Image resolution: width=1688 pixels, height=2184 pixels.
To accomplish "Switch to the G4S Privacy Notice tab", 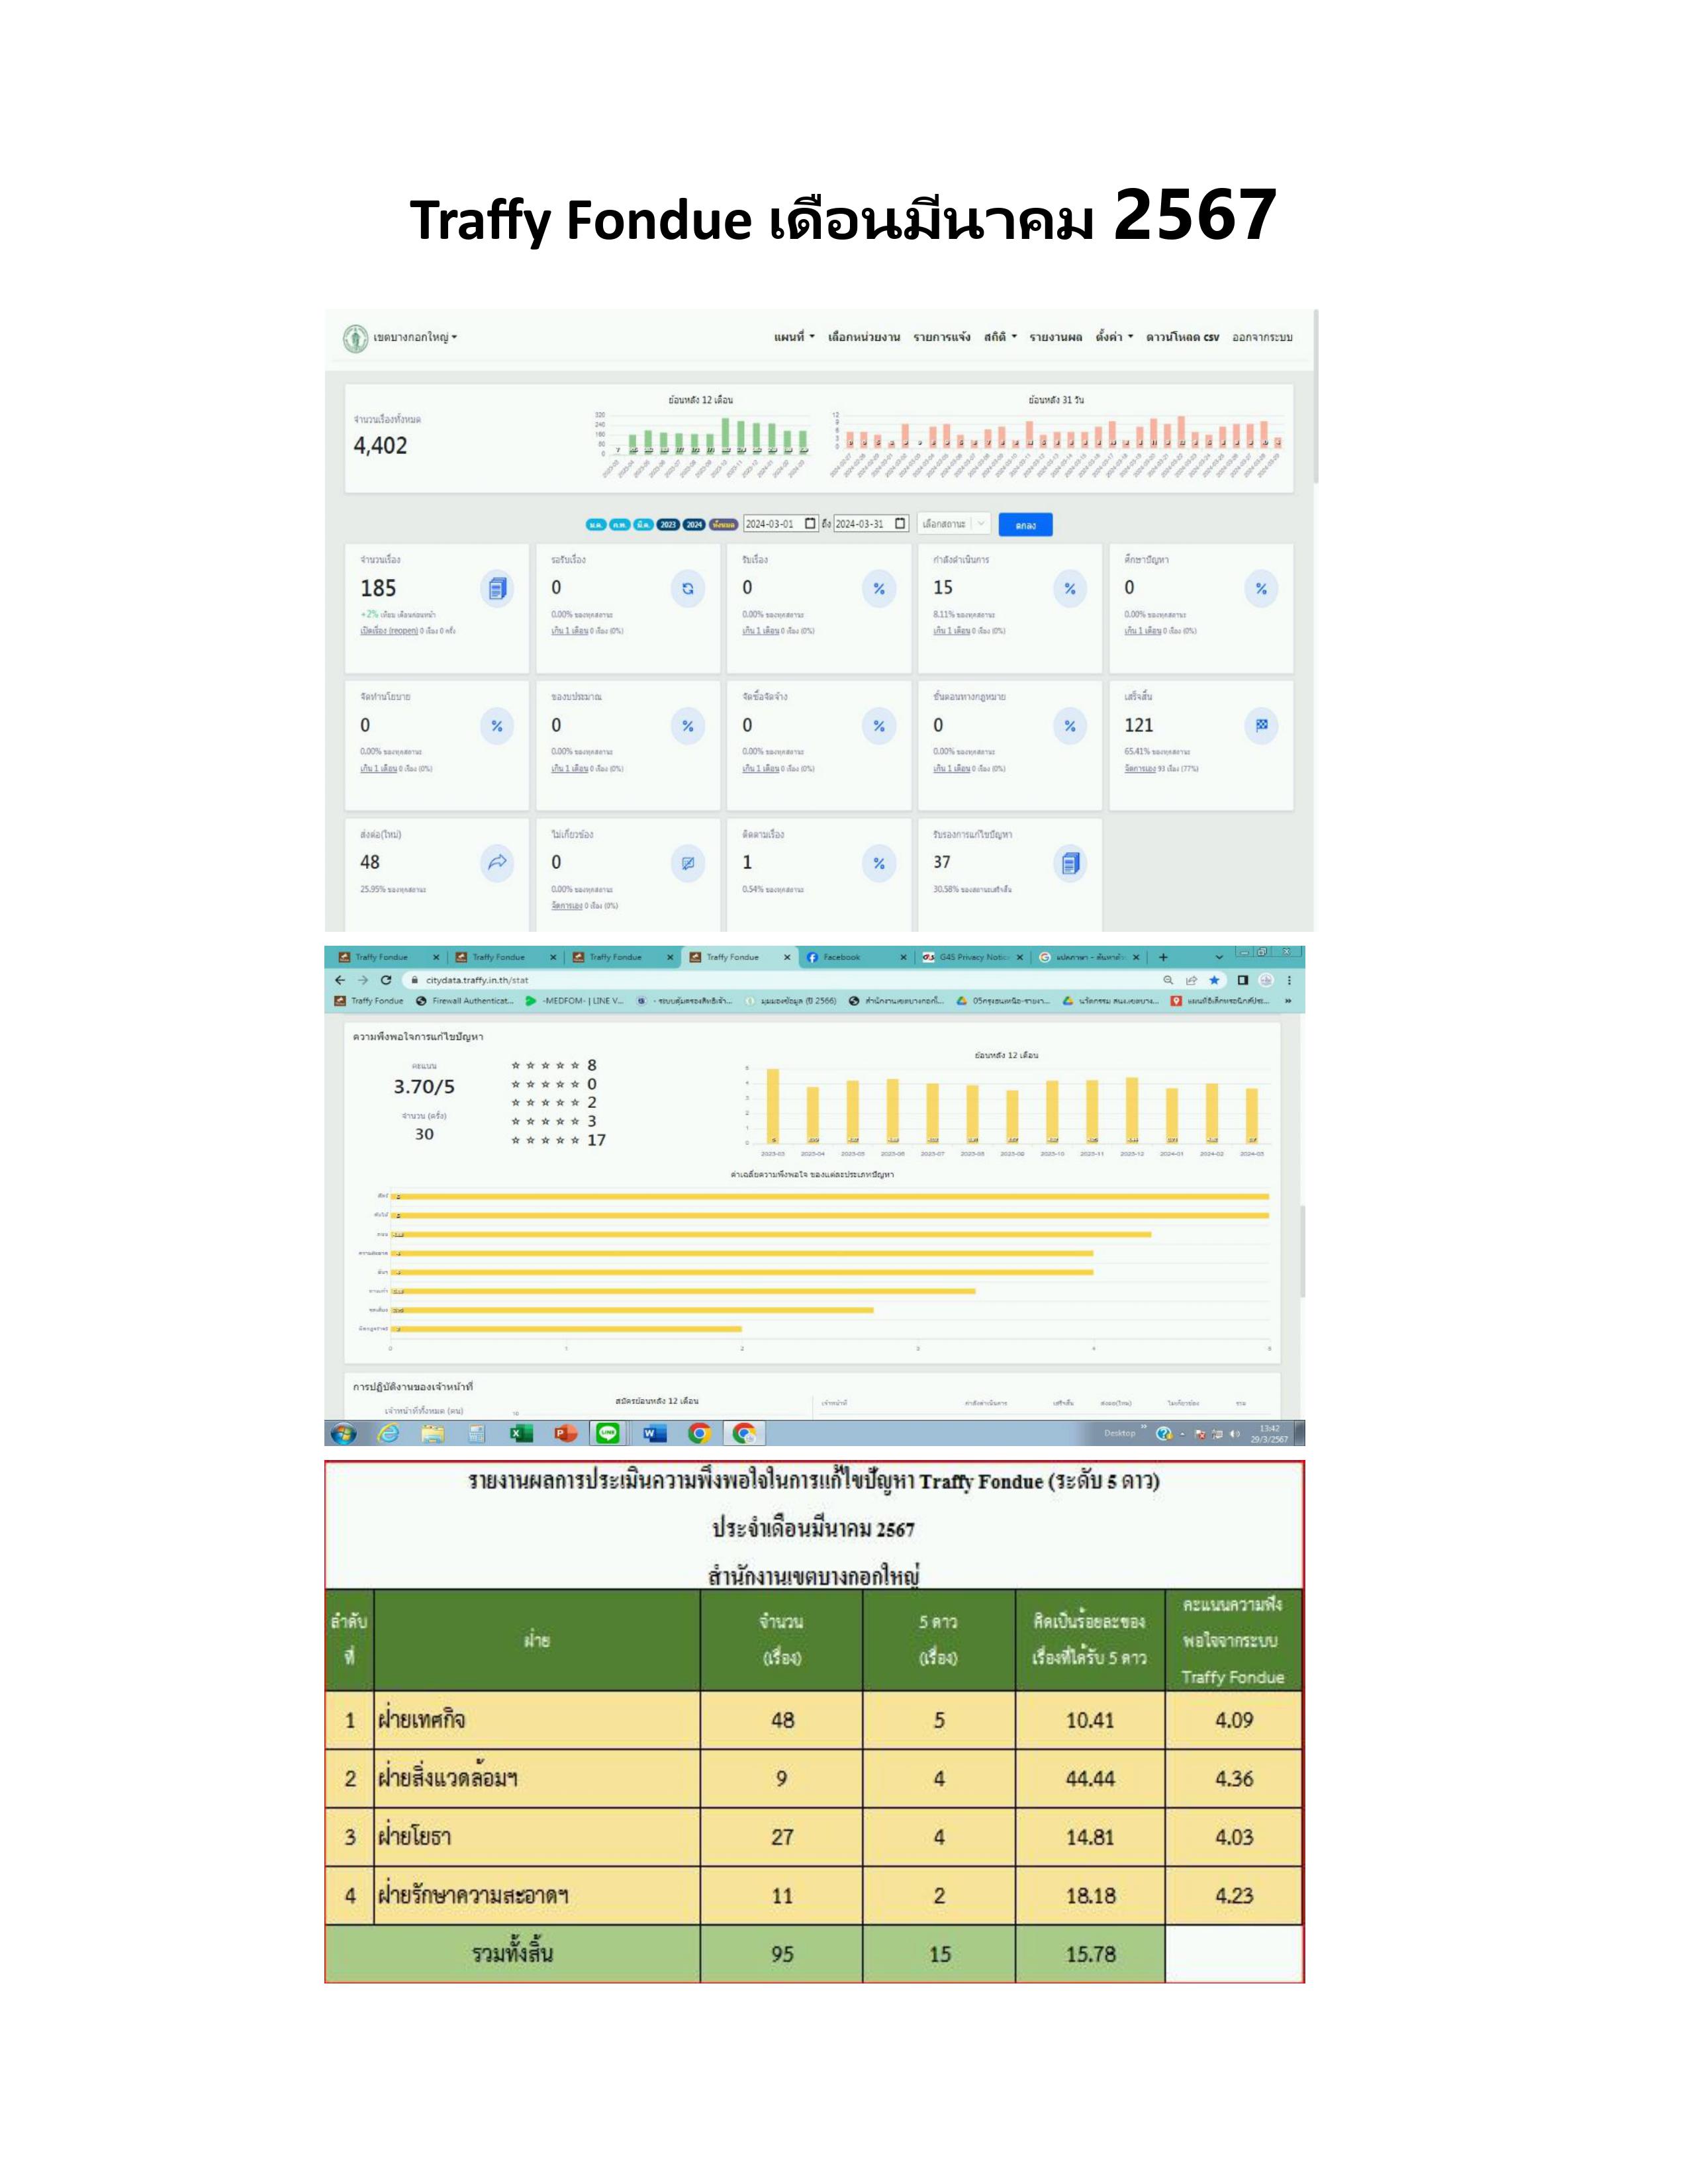I will (x=972, y=957).
